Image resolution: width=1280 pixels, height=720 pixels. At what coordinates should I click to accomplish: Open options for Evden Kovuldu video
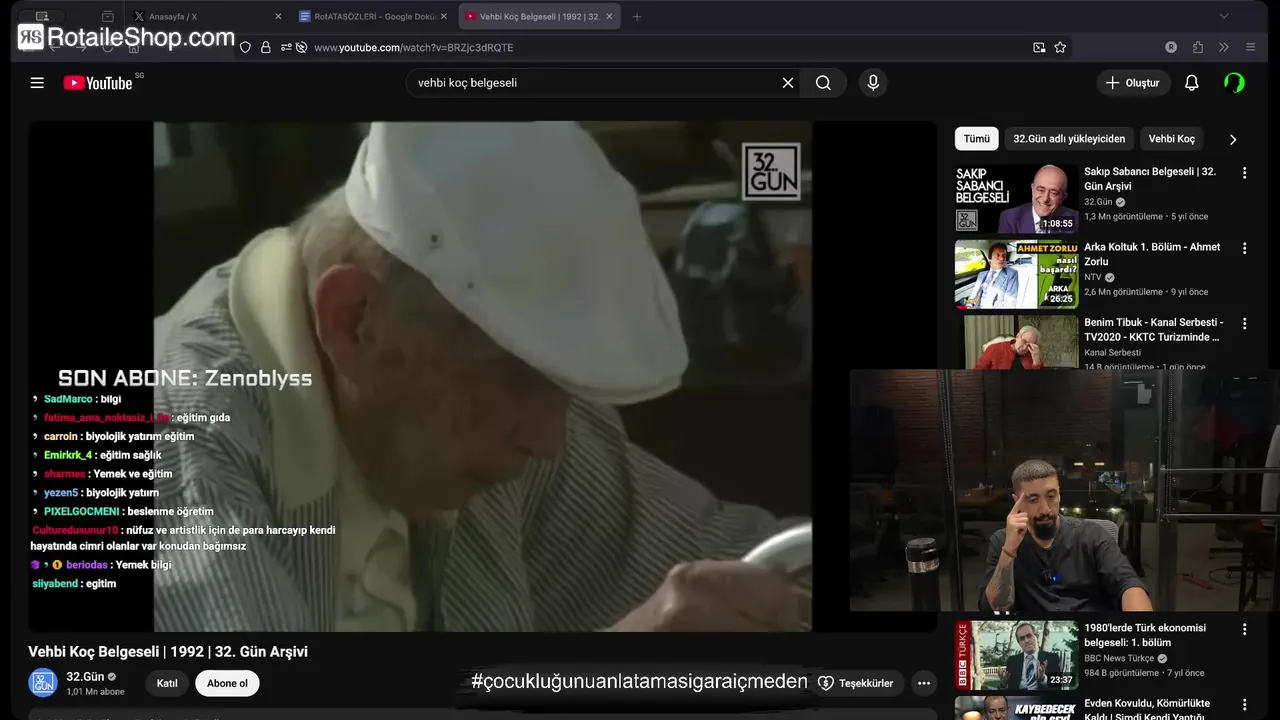tap(1244, 705)
